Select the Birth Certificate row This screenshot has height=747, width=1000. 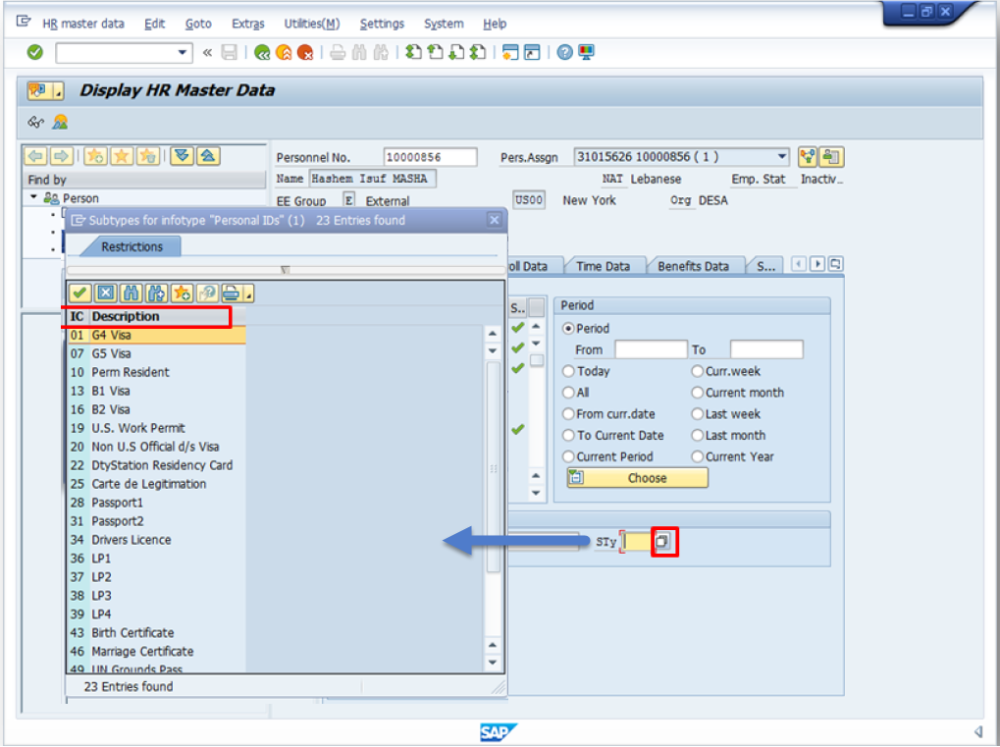point(156,633)
